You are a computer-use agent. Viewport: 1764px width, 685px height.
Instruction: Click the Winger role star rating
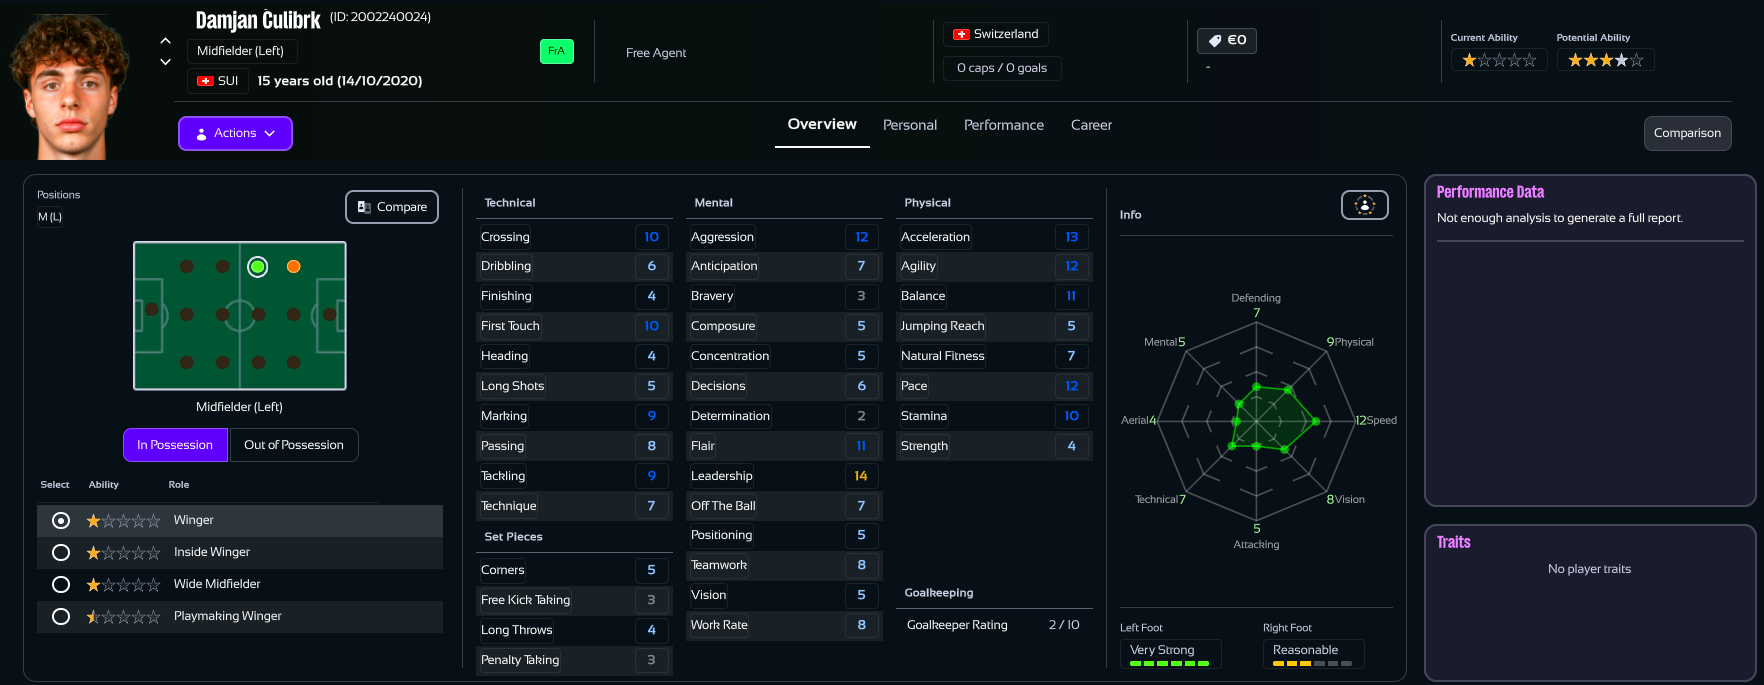[x=123, y=521]
